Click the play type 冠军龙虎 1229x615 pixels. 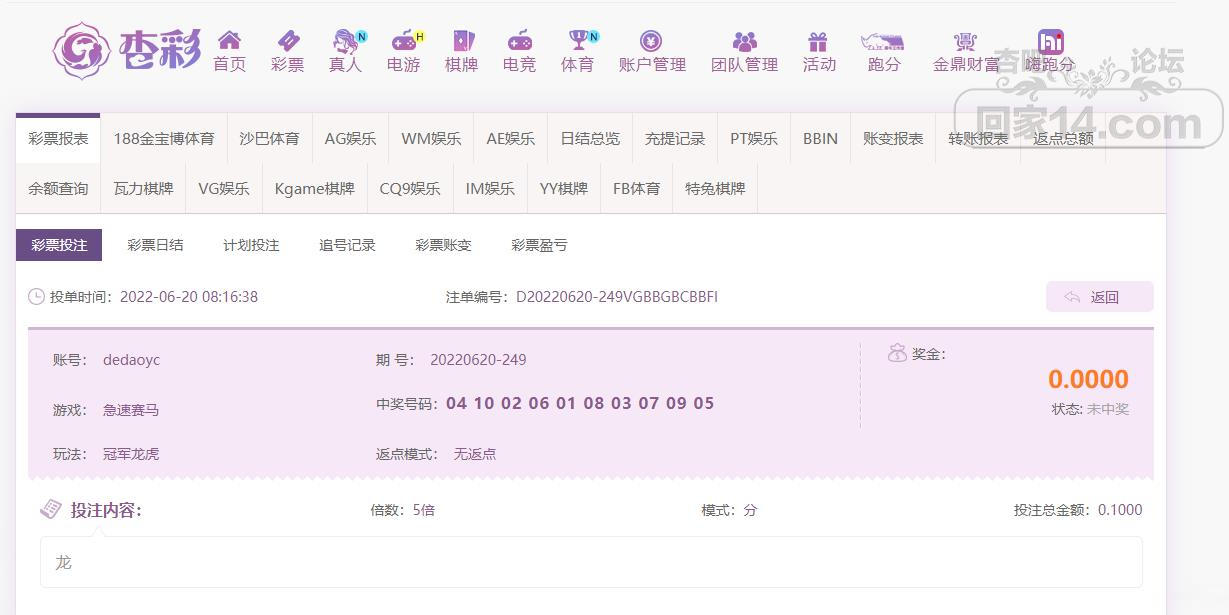click(131, 454)
